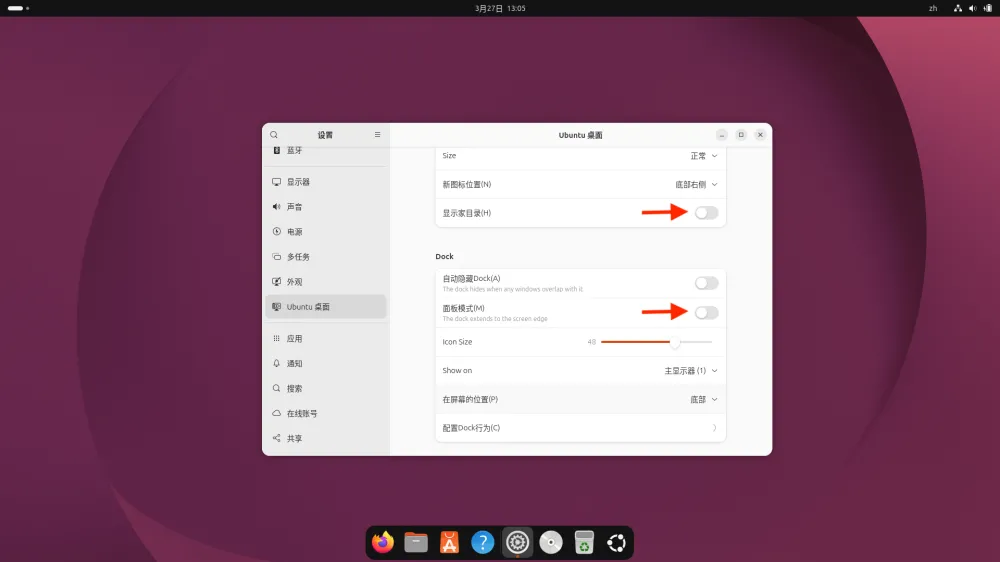1000x562 pixels.
Task: Select 通知 in settings sidebar
Action: (326, 363)
